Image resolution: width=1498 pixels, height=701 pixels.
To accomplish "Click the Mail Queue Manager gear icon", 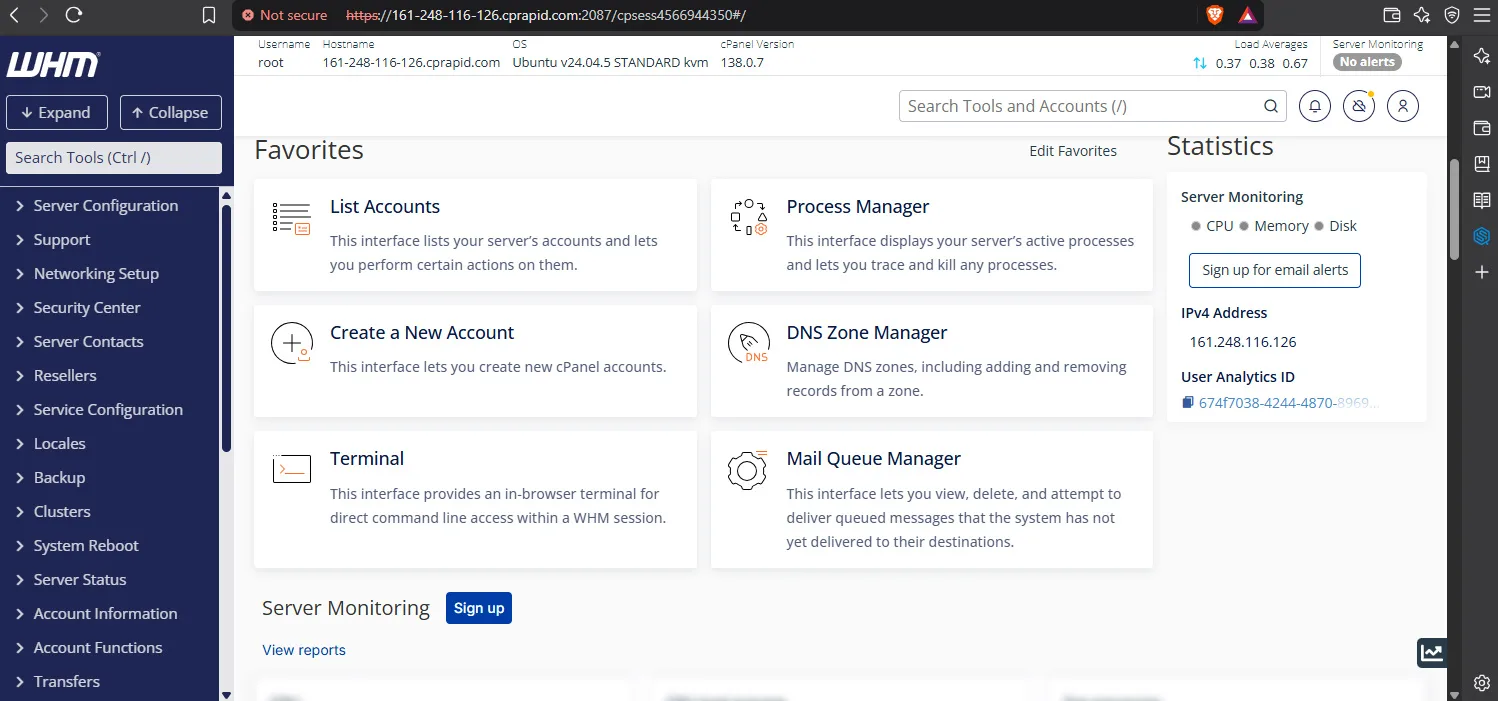I will click(x=748, y=469).
